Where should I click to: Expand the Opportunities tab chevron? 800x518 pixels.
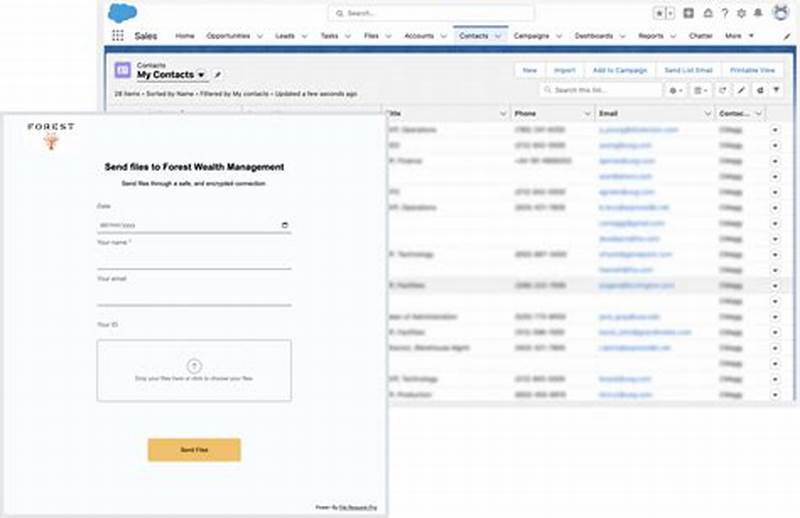260,36
